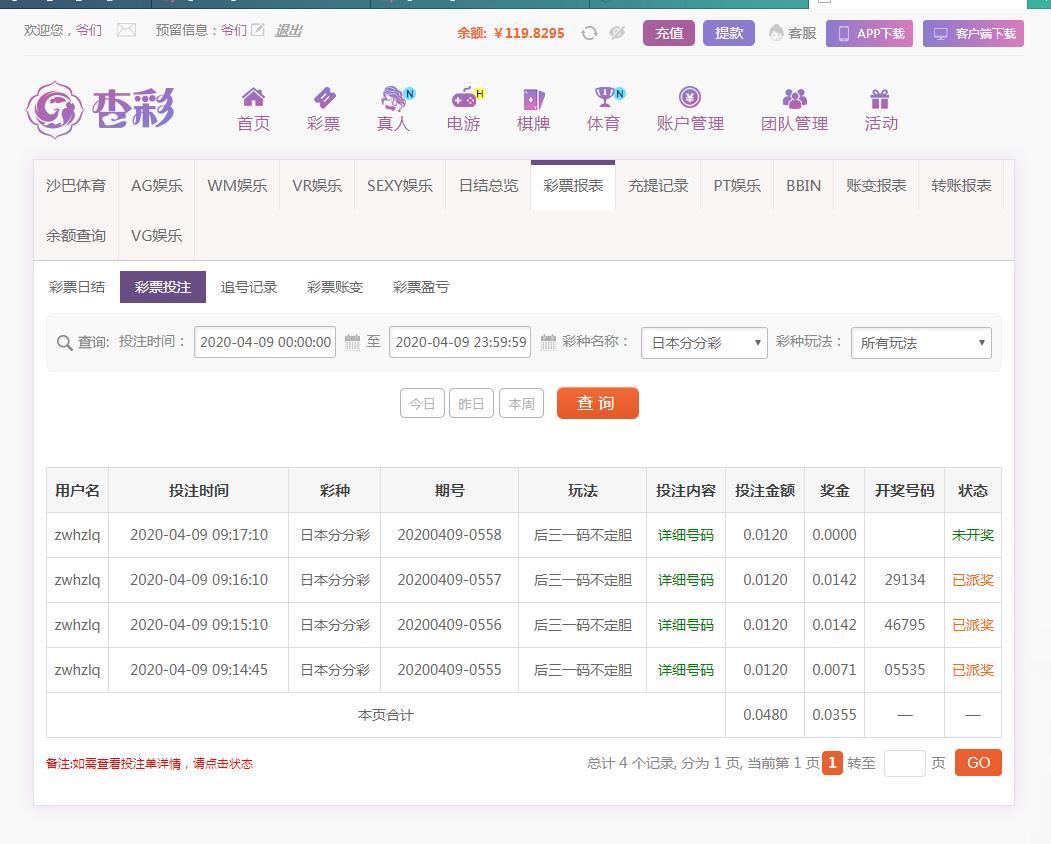Open the 首页 home icon
1051x844 pixels.
pos(253,98)
